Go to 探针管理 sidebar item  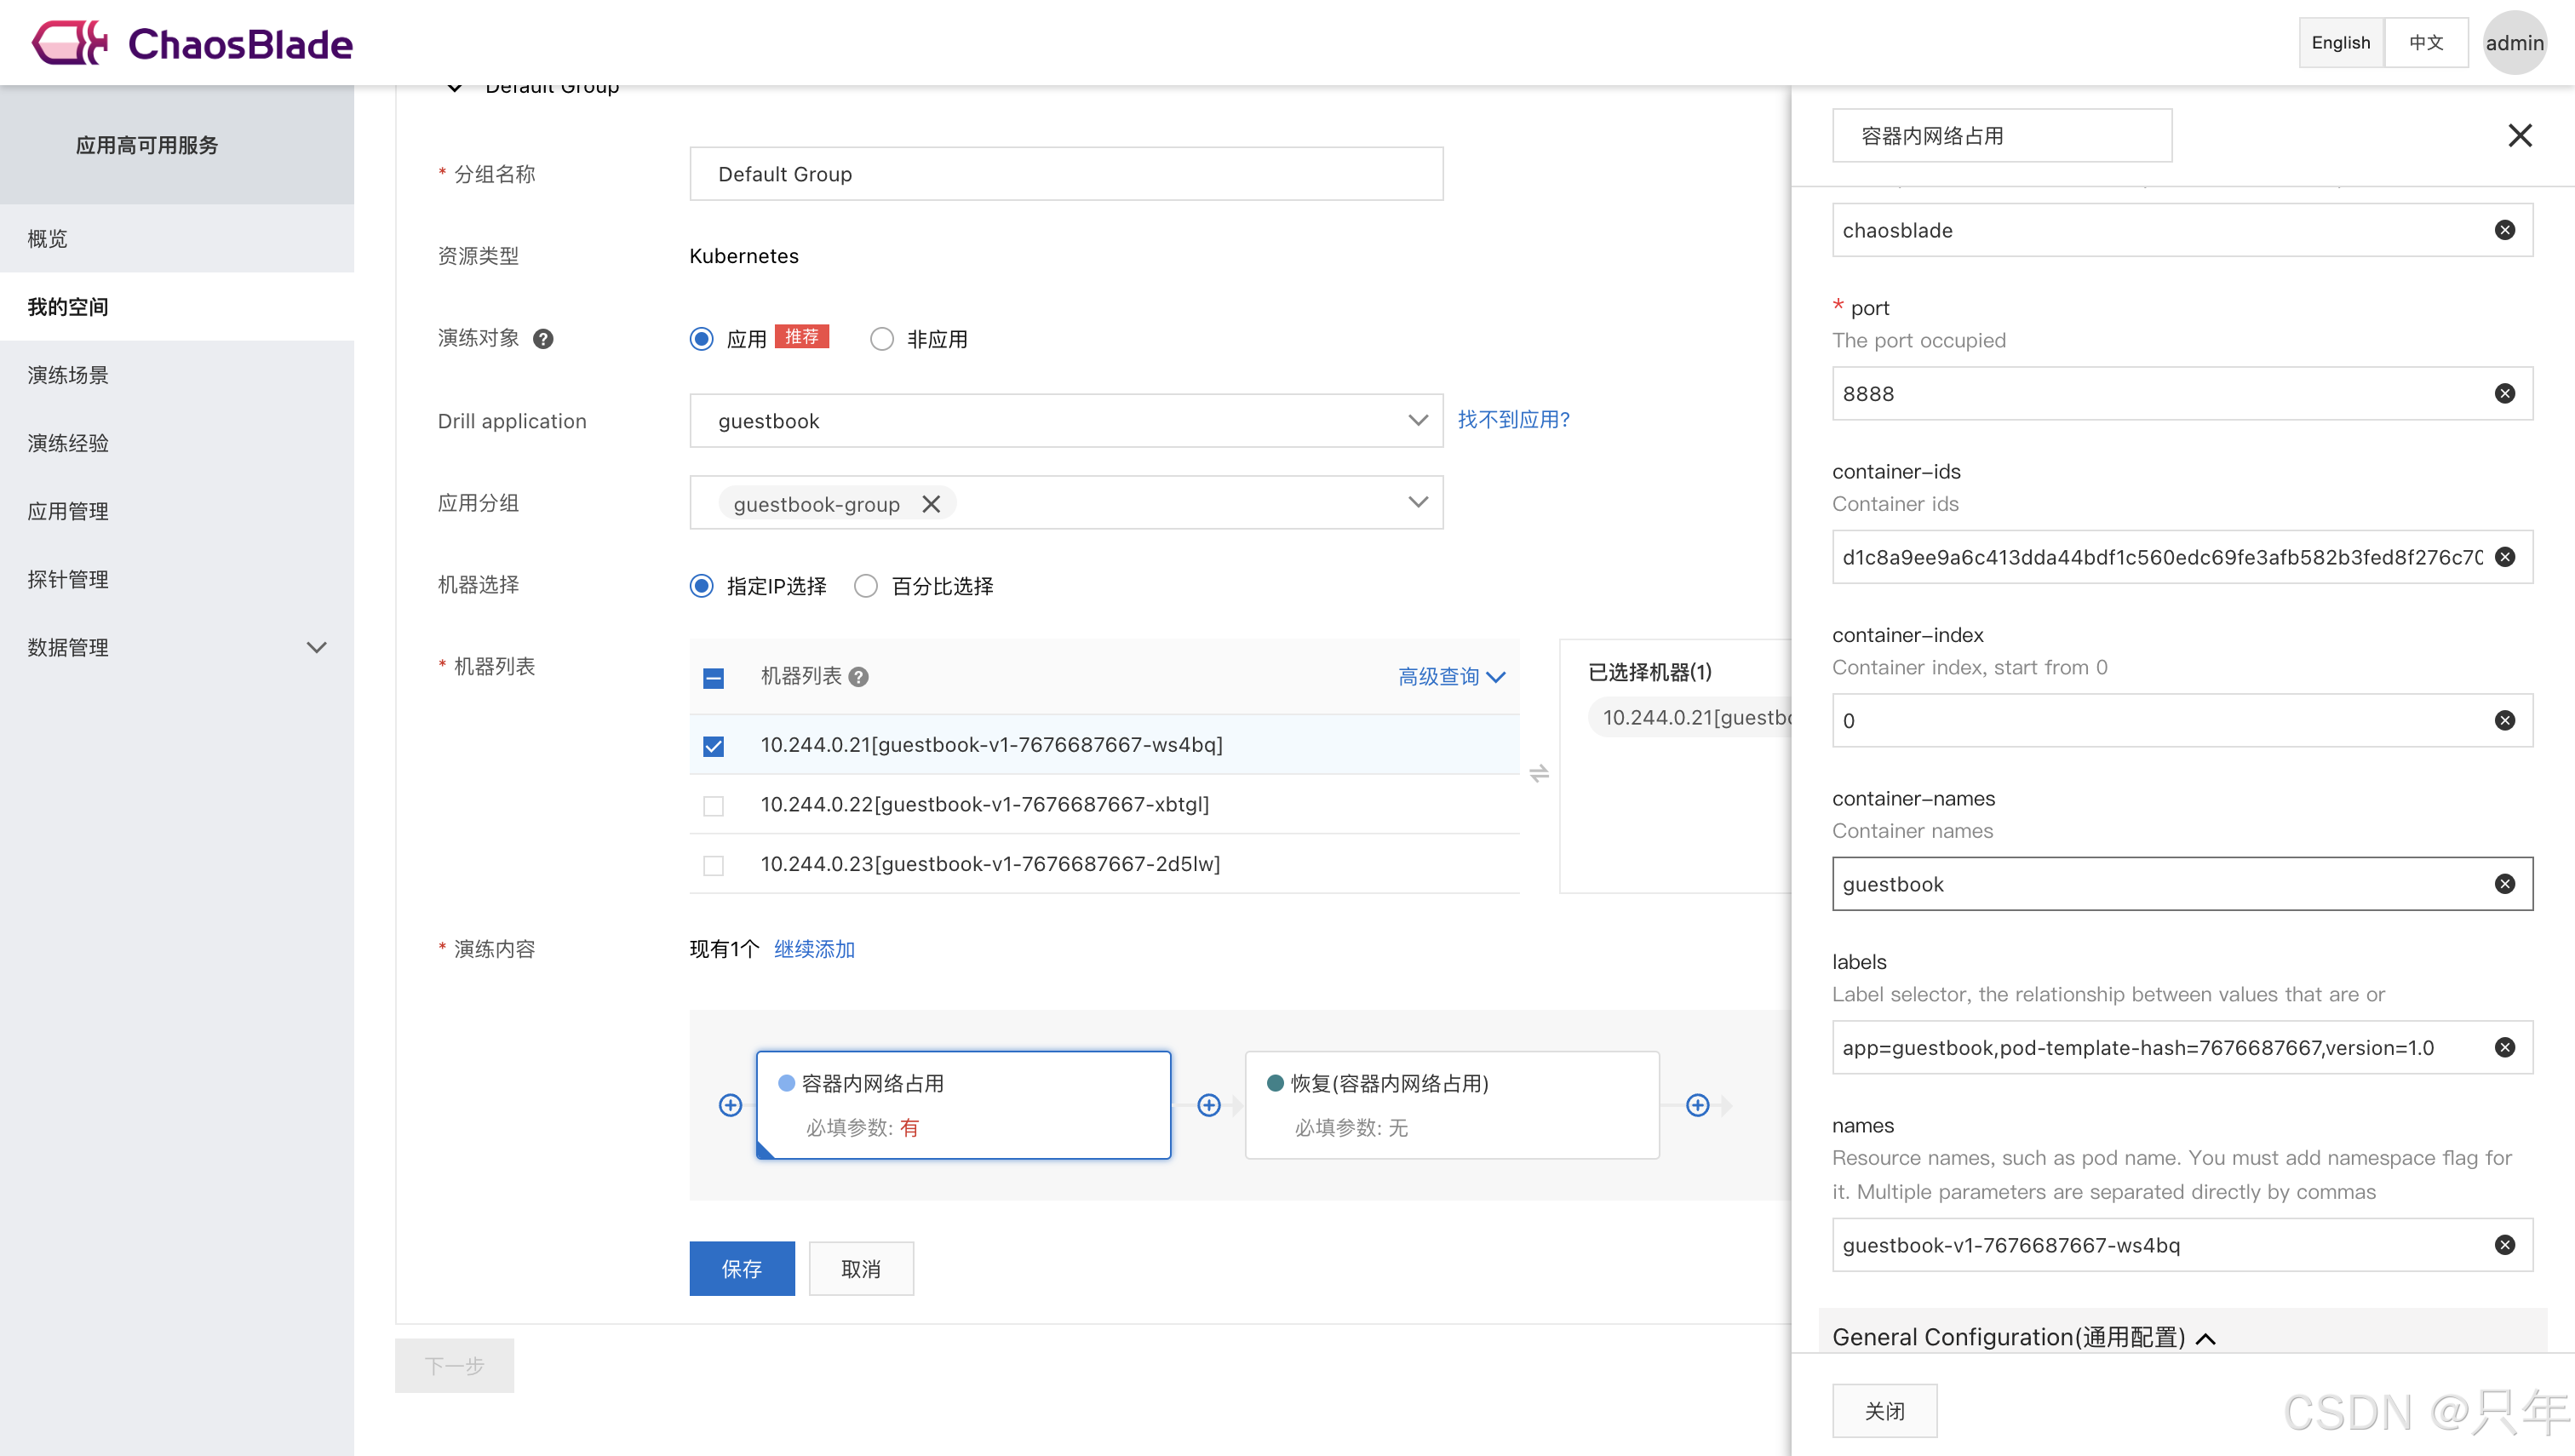pyautogui.click(x=68, y=579)
